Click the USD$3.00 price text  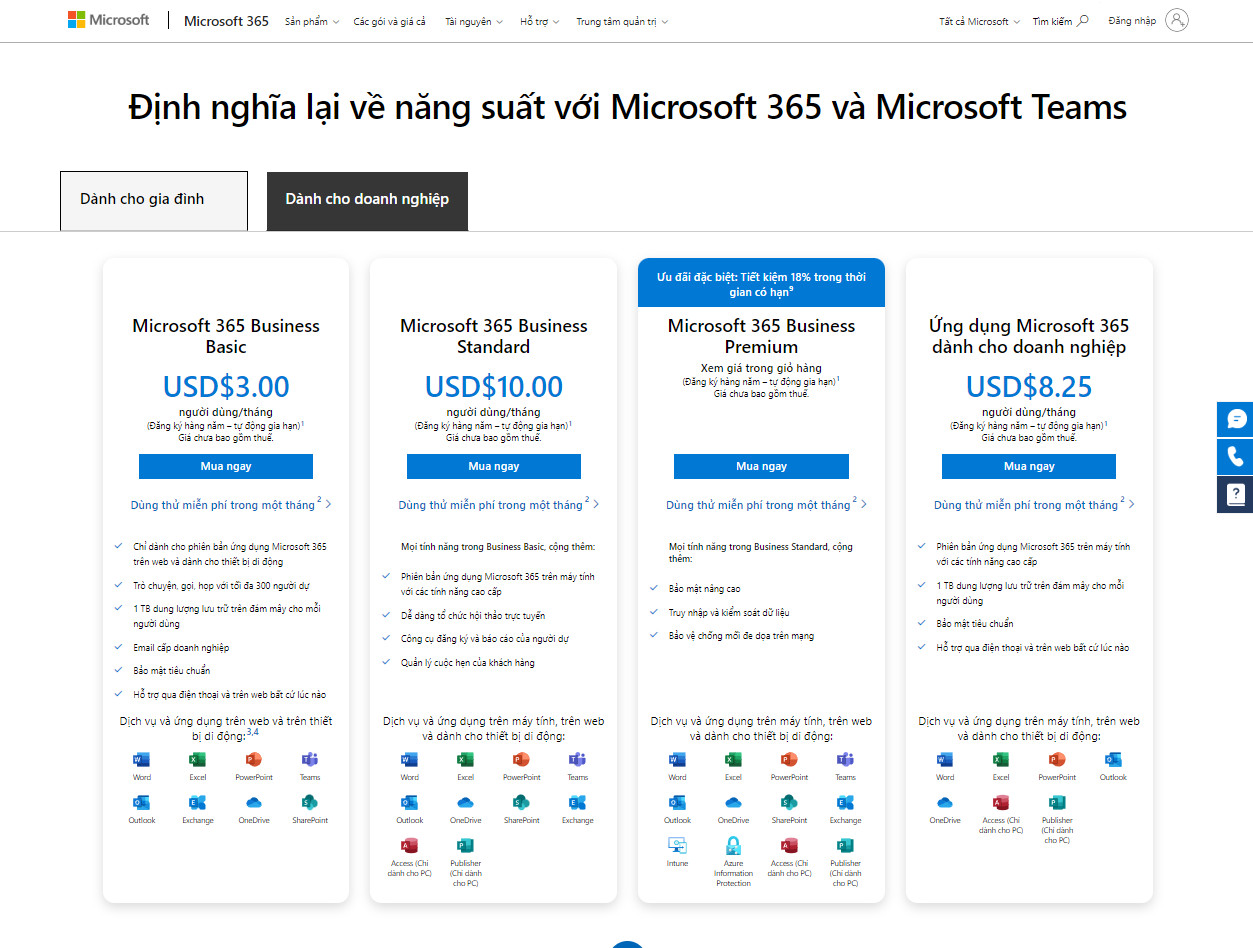(x=226, y=386)
